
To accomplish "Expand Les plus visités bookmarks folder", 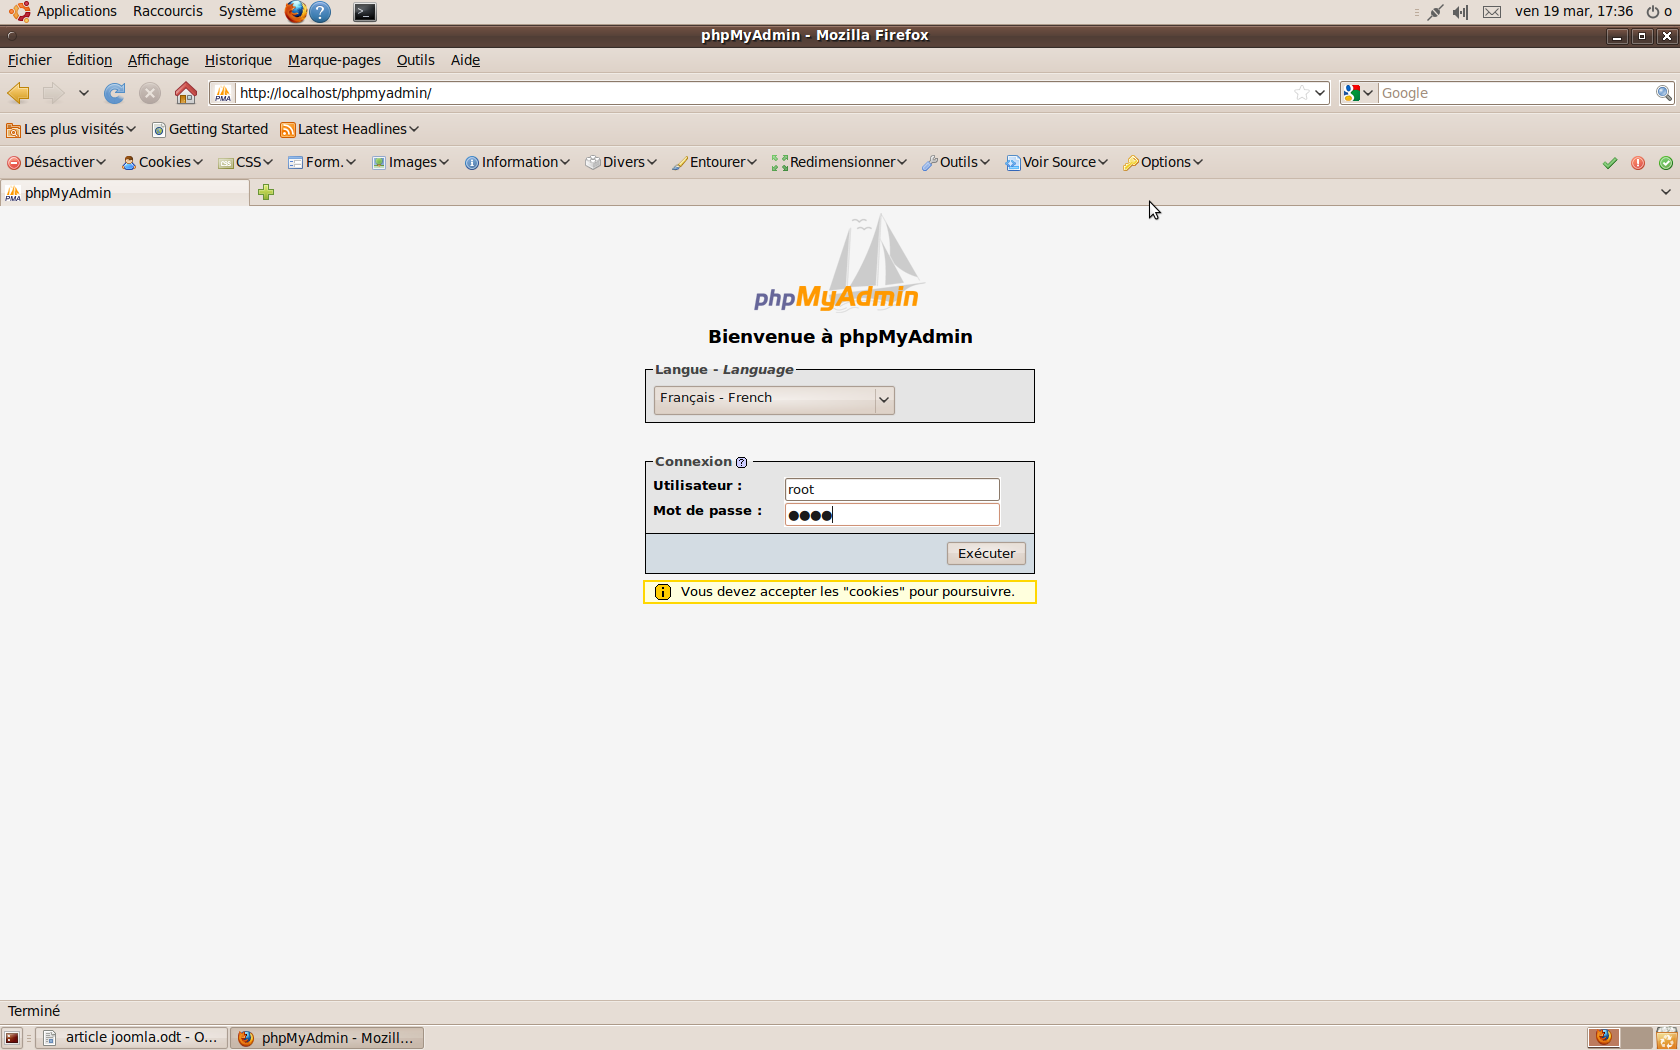I will [71, 129].
